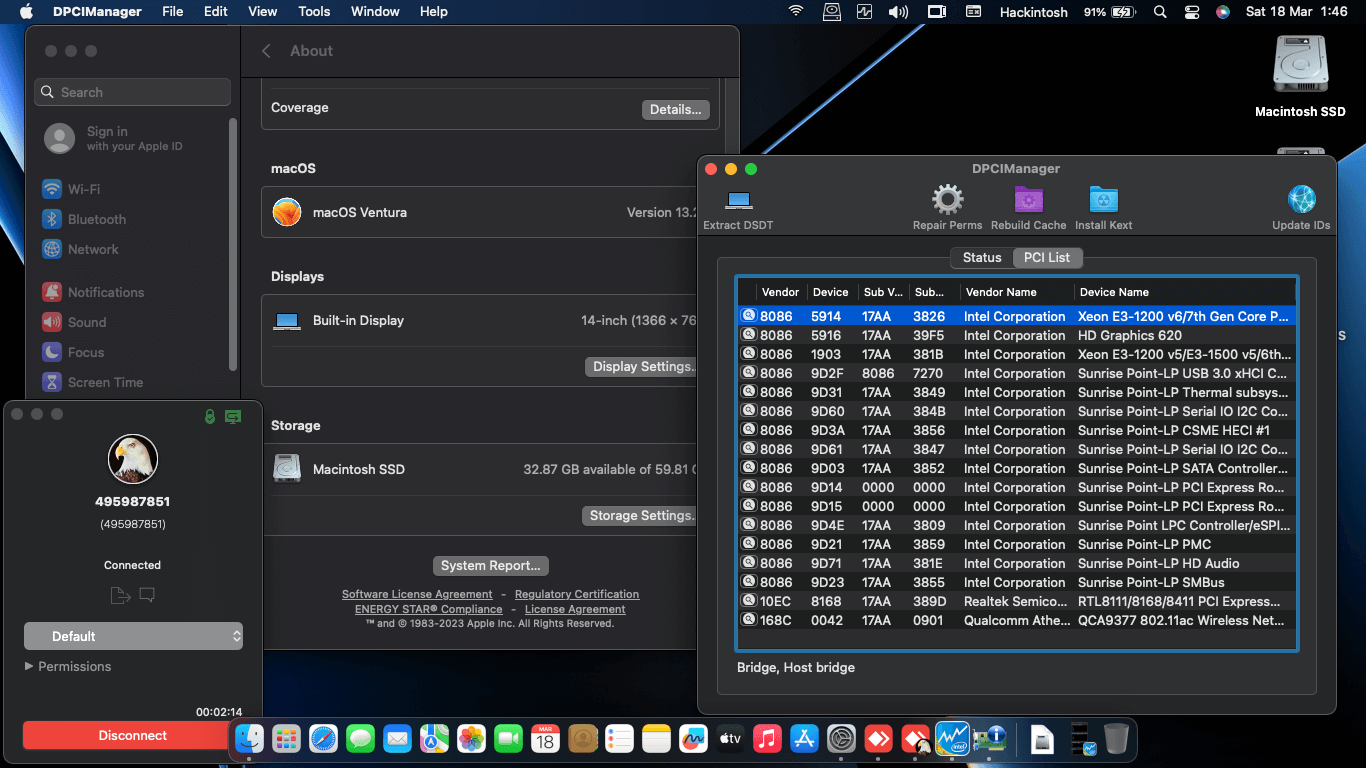Open Maps from the Dock
Image resolution: width=1366 pixels, height=768 pixels.
coord(434,739)
